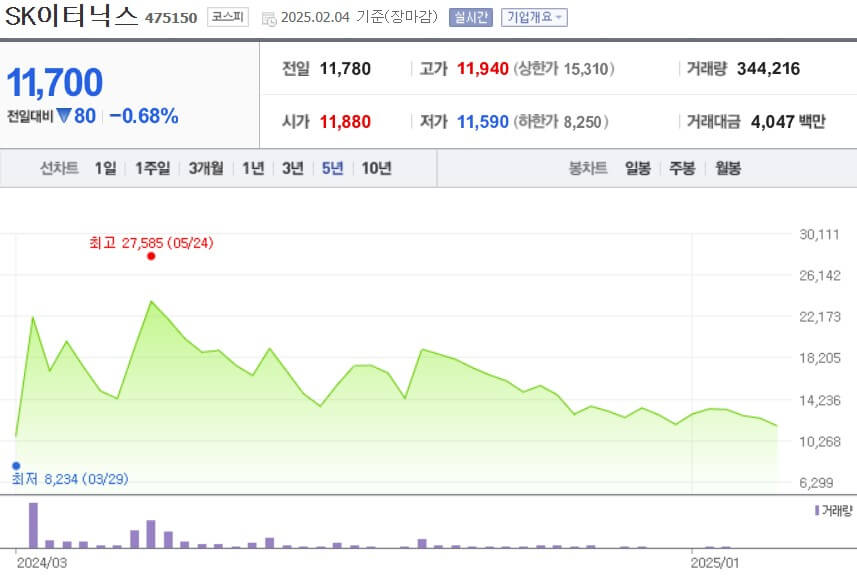Click the 최저 8,234 (03/29) label
Image resolution: width=857 pixels, height=576 pixels.
tap(70, 479)
